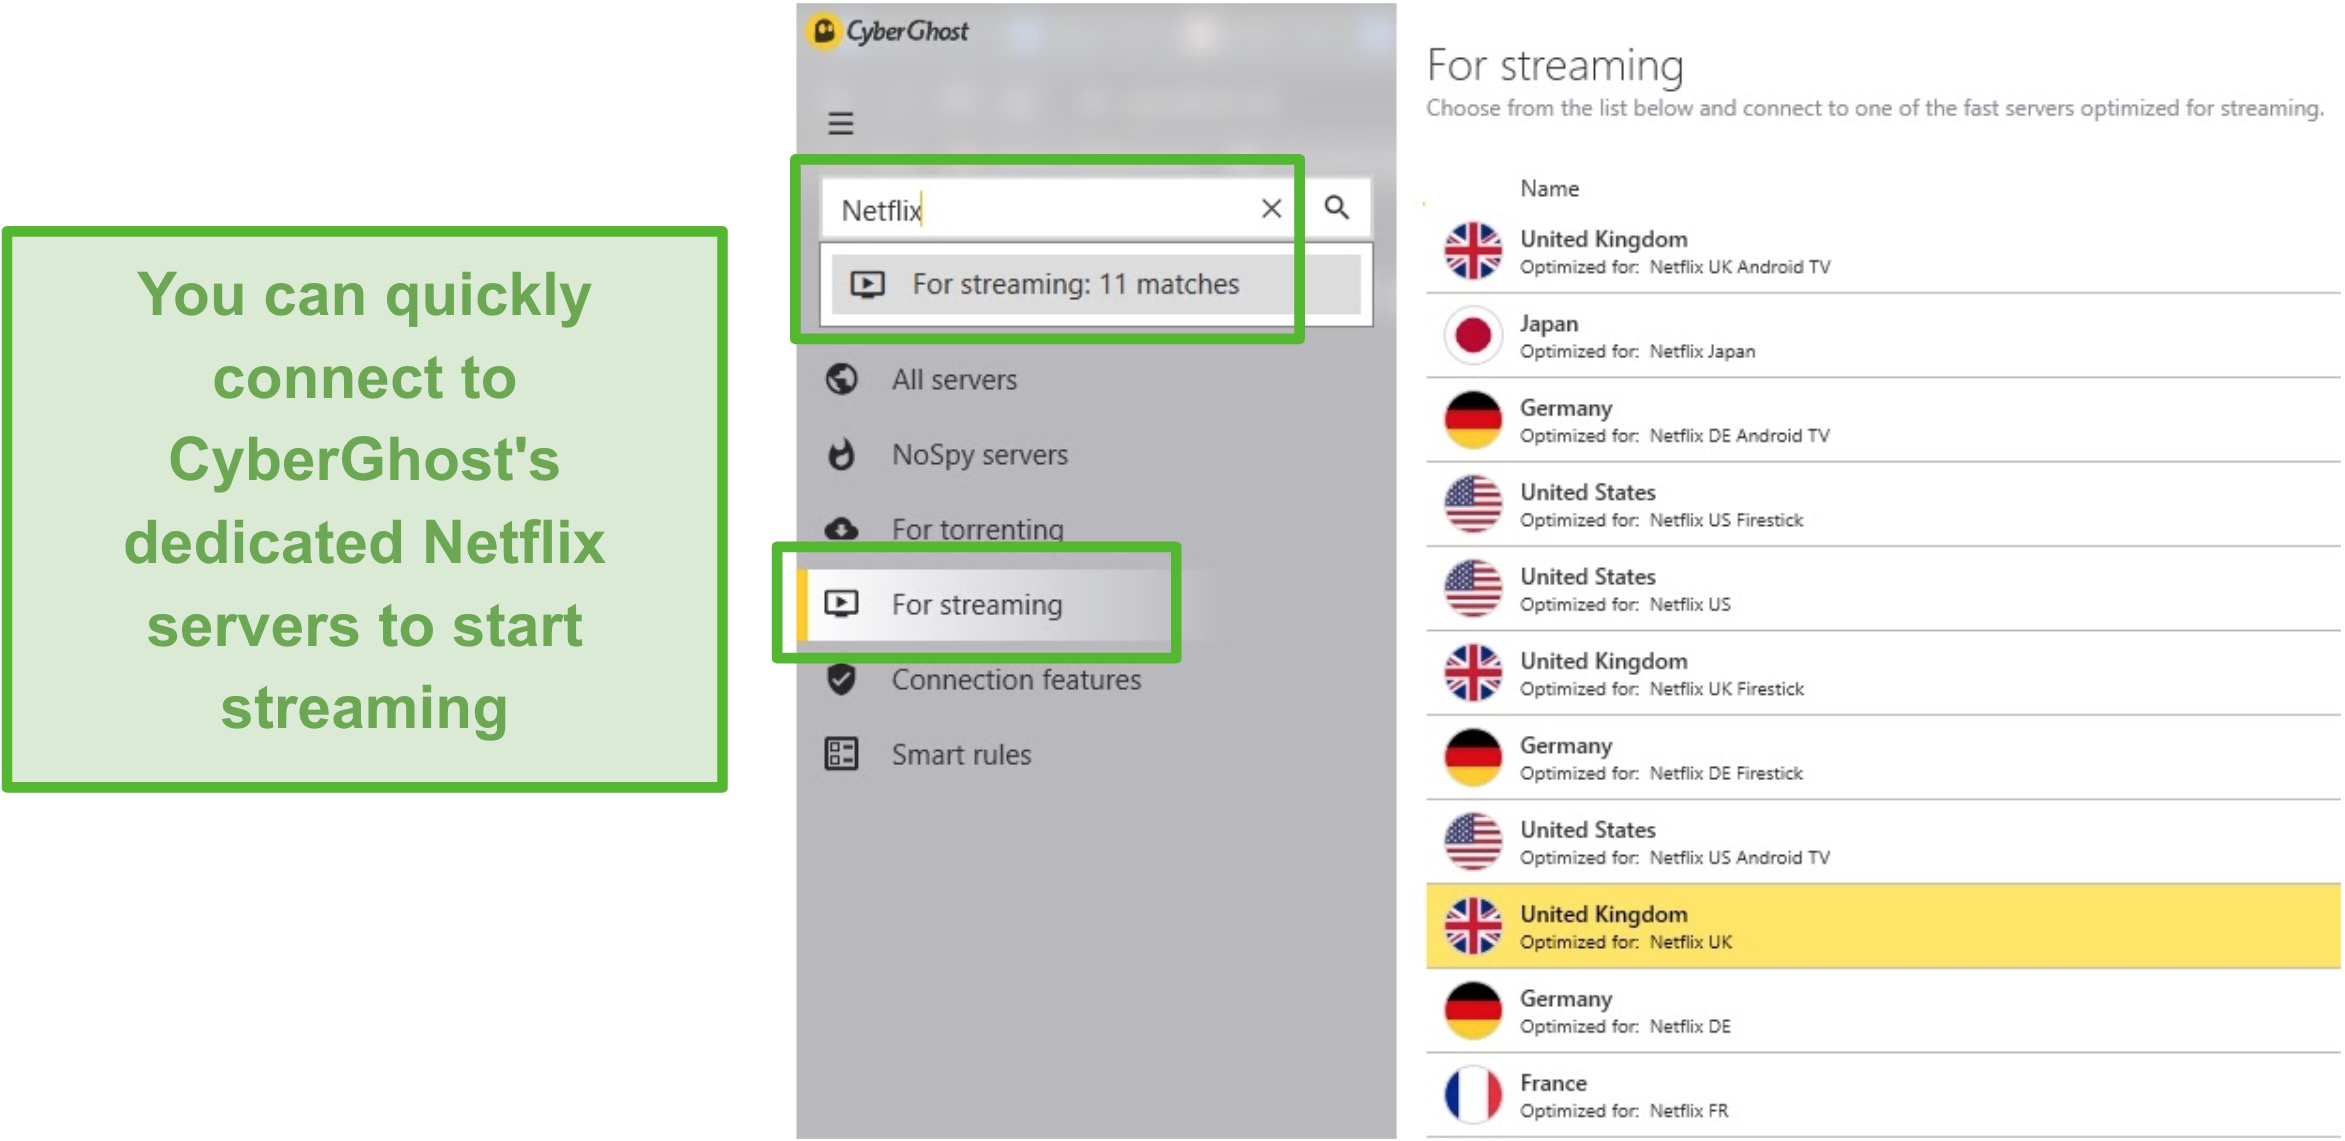Open Smart rules

pos(928,755)
